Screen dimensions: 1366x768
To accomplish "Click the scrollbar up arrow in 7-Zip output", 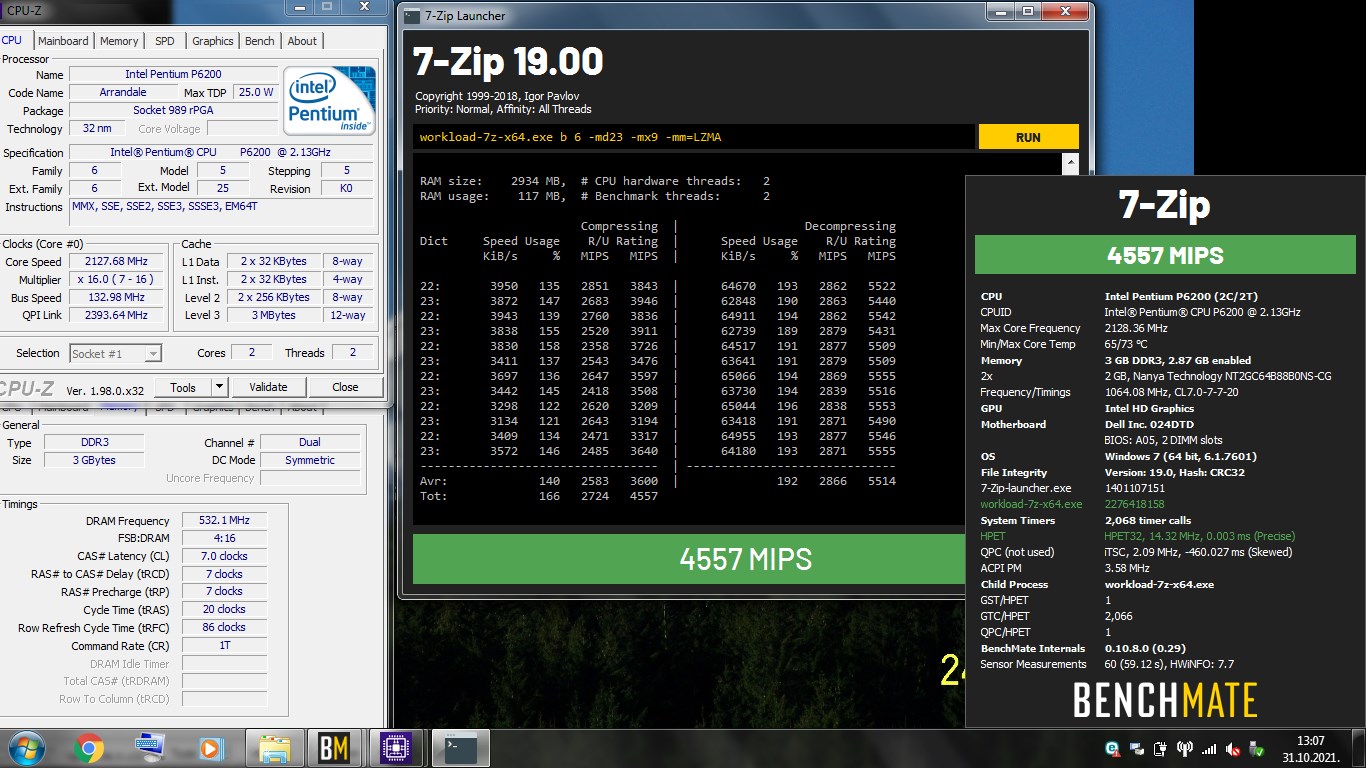I will tap(1071, 162).
